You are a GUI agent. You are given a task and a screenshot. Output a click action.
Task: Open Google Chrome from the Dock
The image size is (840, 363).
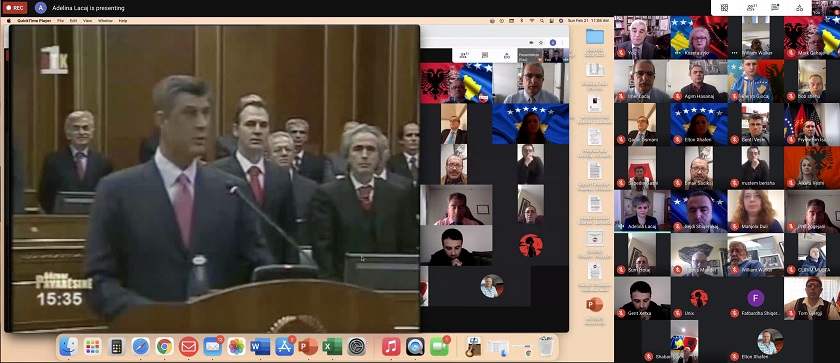point(165,347)
